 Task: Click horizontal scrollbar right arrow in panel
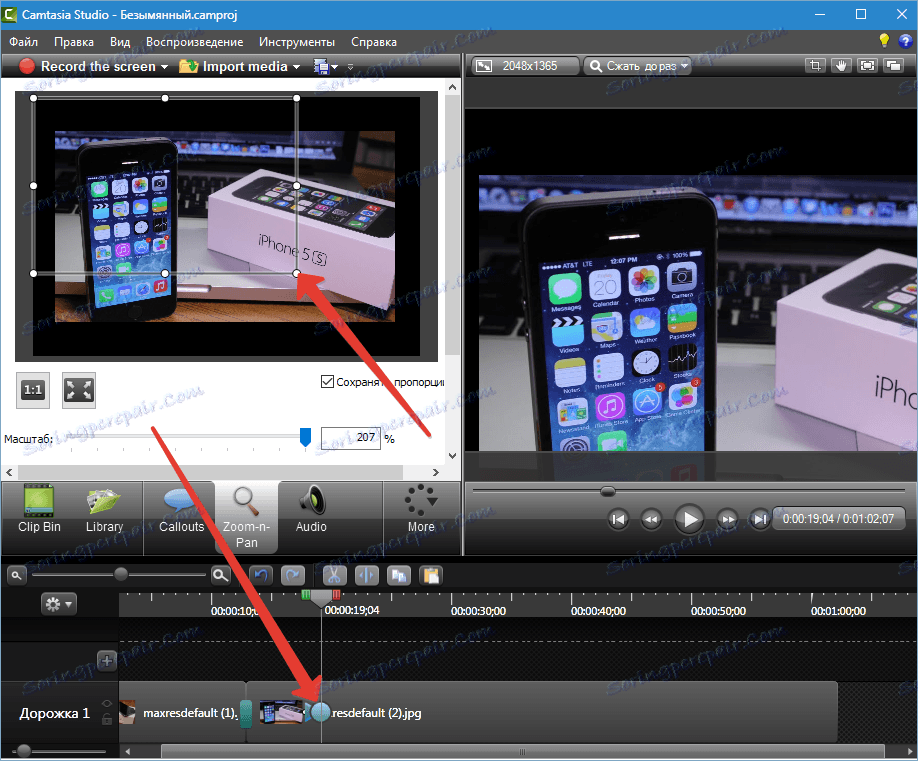click(x=436, y=472)
